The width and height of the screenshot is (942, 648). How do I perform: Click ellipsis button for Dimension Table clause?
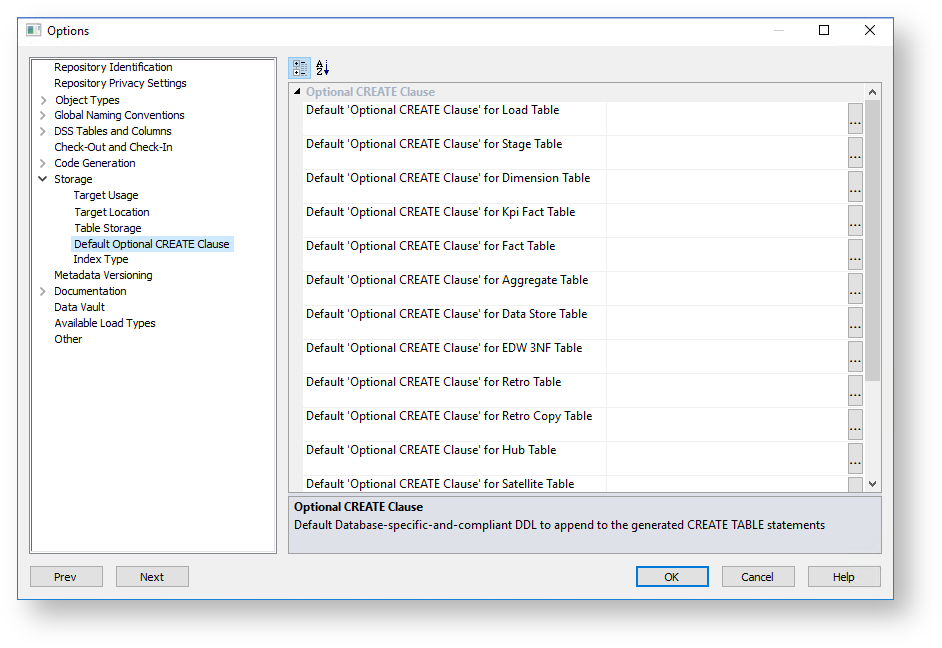(x=855, y=186)
